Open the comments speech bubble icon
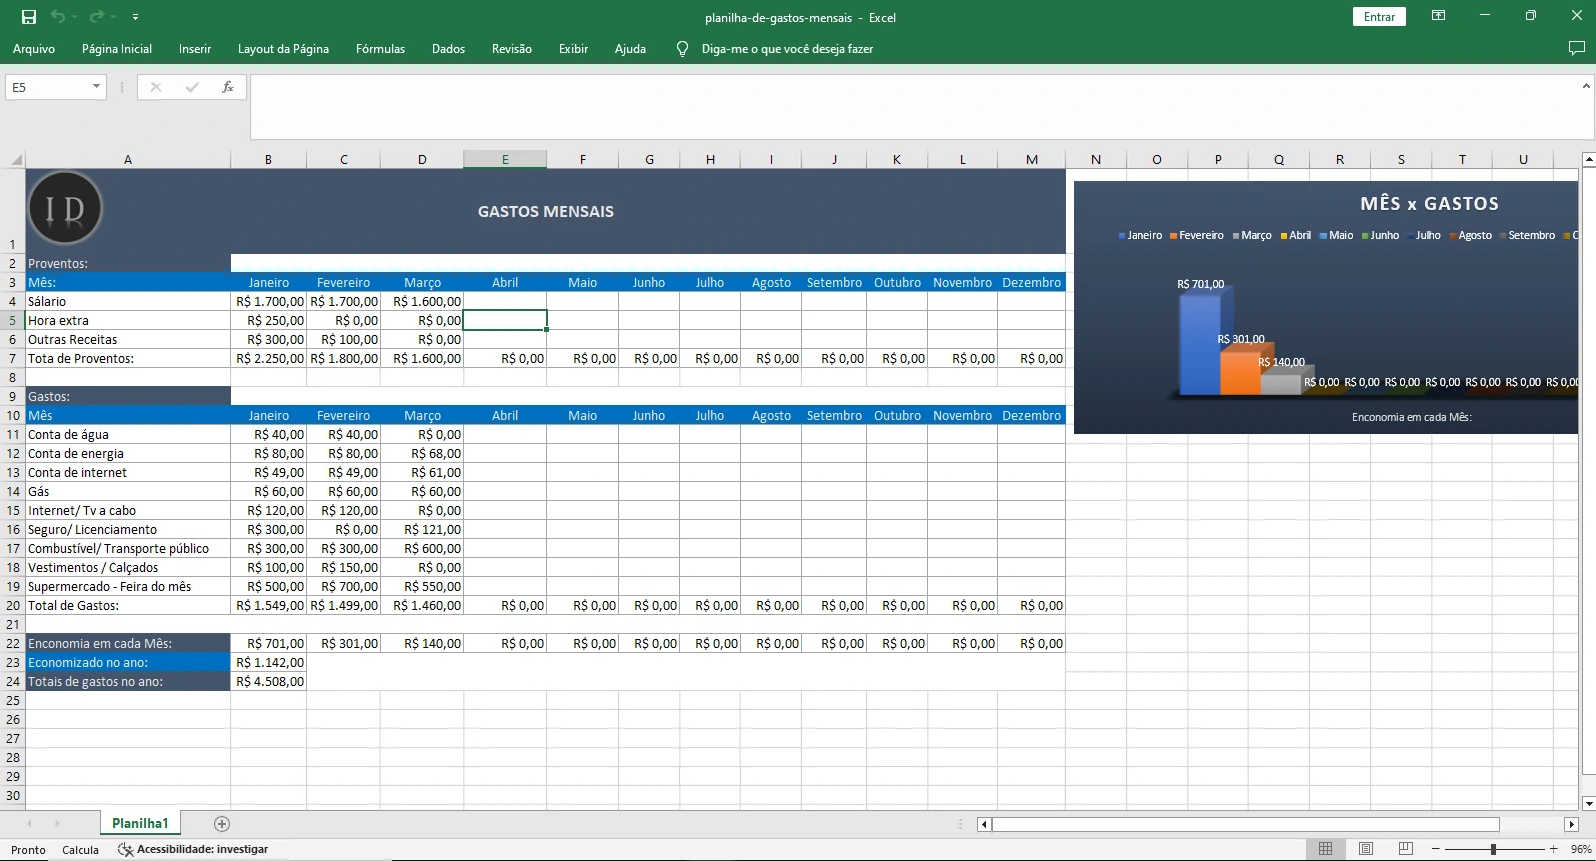Image resolution: width=1596 pixels, height=861 pixels. point(1576,48)
